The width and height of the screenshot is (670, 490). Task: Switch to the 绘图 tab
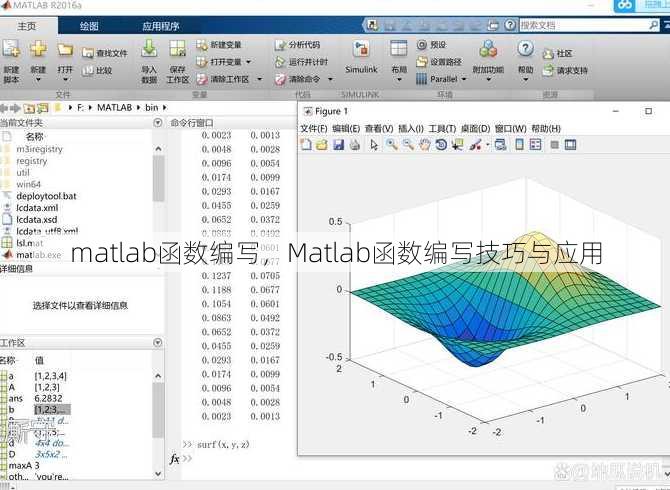point(89,26)
